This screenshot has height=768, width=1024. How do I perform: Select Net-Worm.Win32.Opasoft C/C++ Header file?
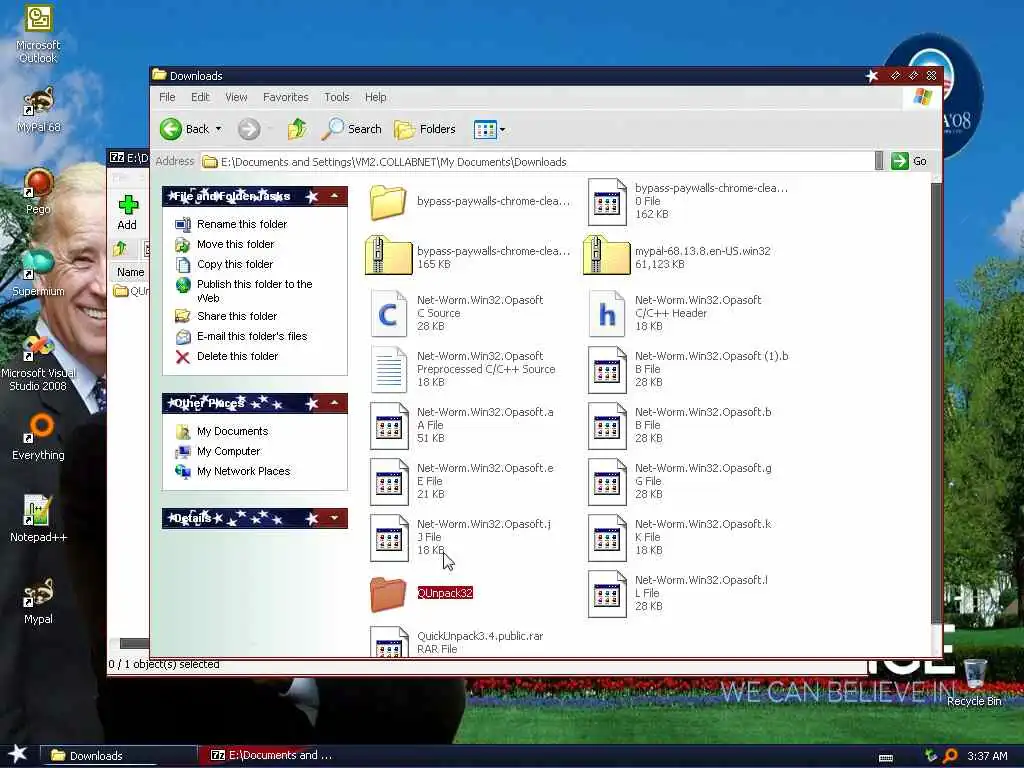click(x=607, y=313)
